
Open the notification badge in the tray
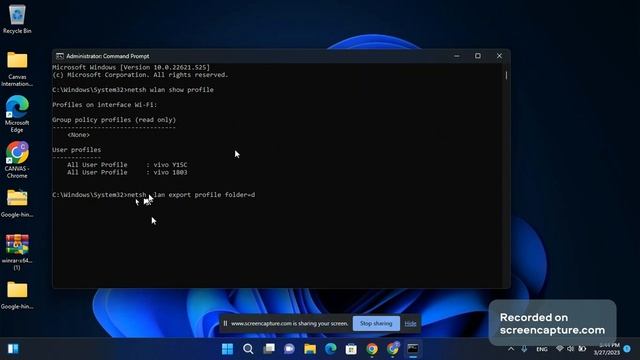point(627,349)
